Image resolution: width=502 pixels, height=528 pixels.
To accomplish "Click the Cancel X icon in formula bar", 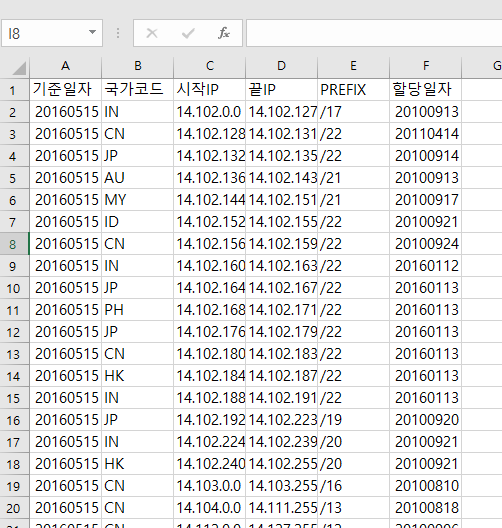I will (x=152, y=33).
